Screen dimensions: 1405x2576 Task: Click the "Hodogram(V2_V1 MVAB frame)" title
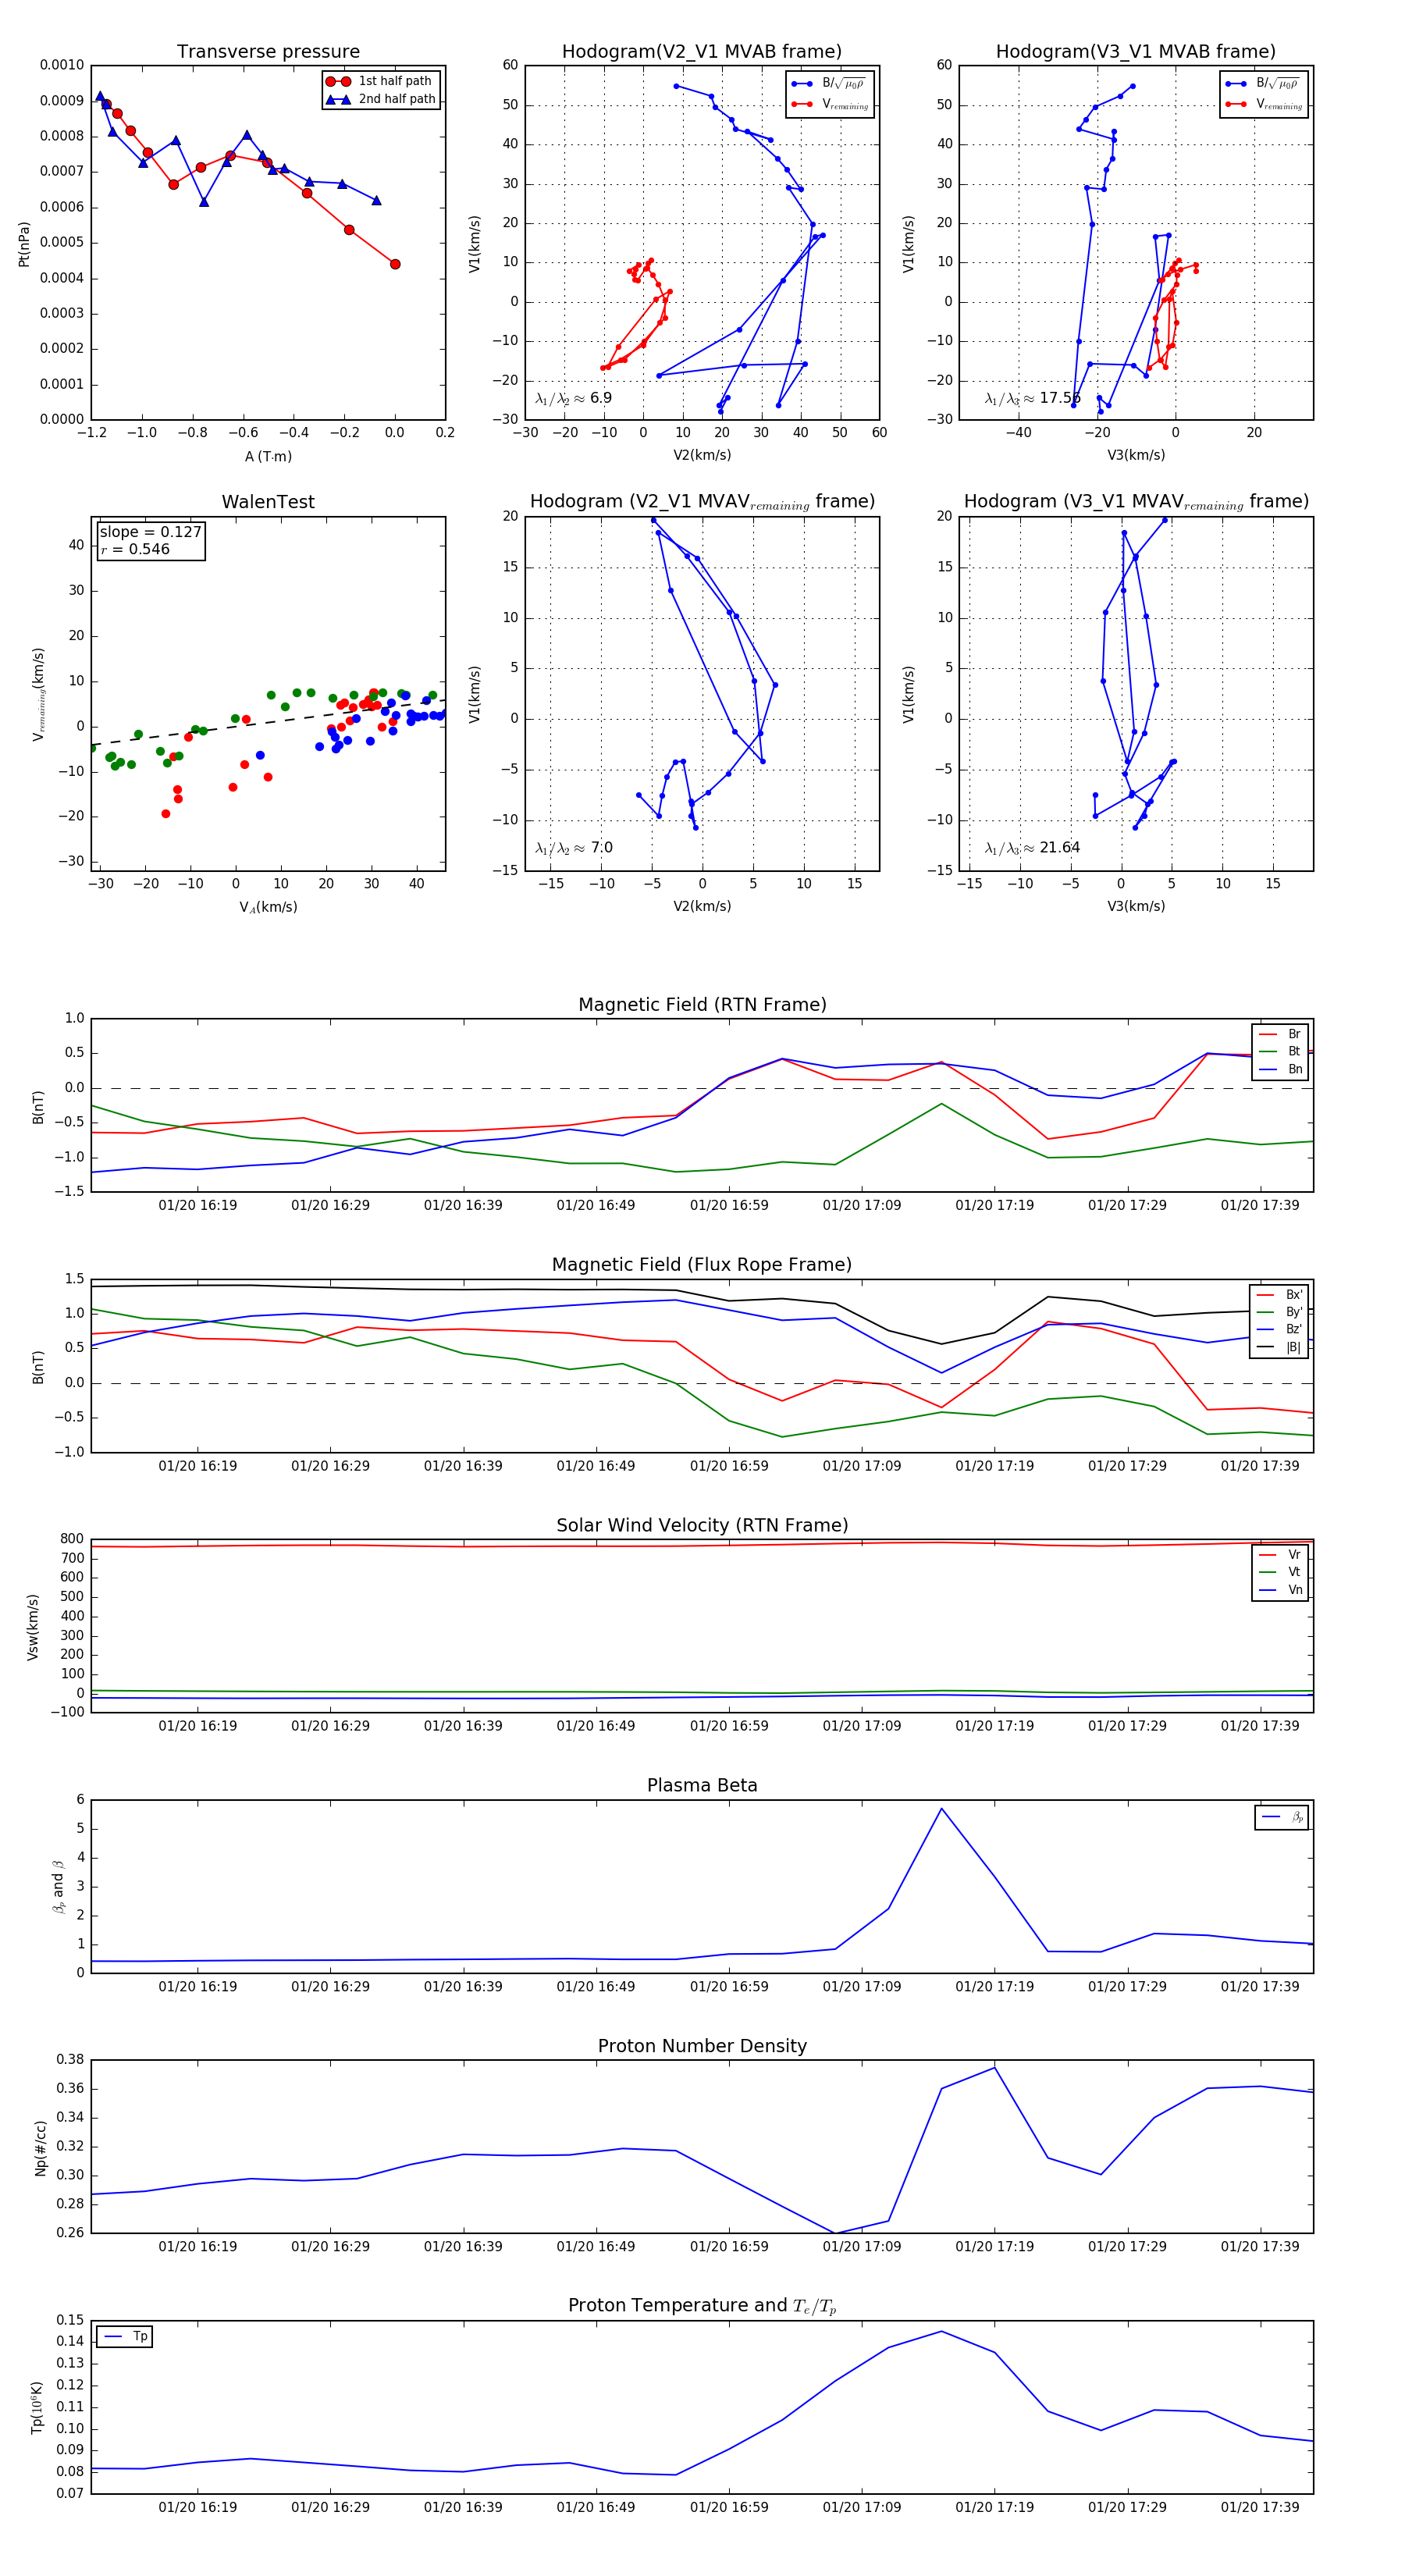click(x=702, y=52)
